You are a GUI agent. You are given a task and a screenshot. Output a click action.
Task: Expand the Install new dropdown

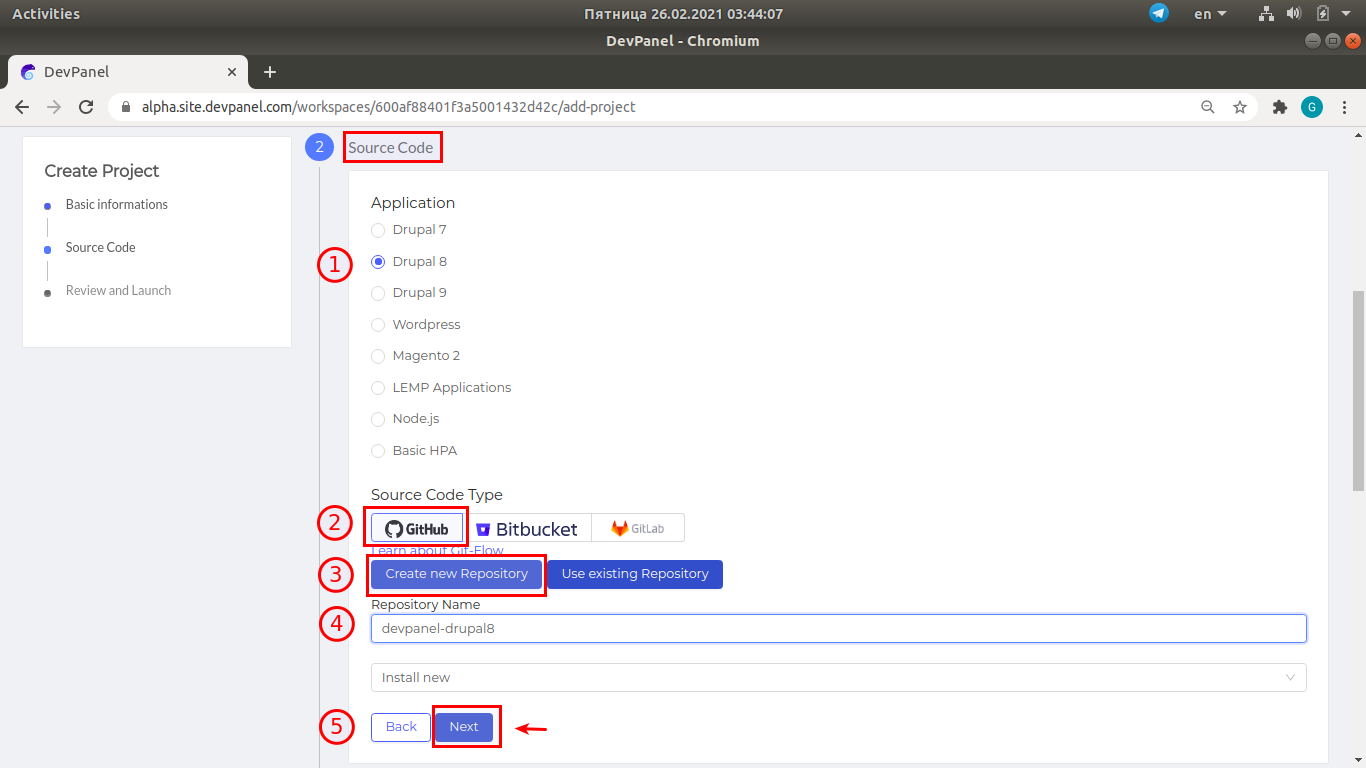[x=838, y=677]
